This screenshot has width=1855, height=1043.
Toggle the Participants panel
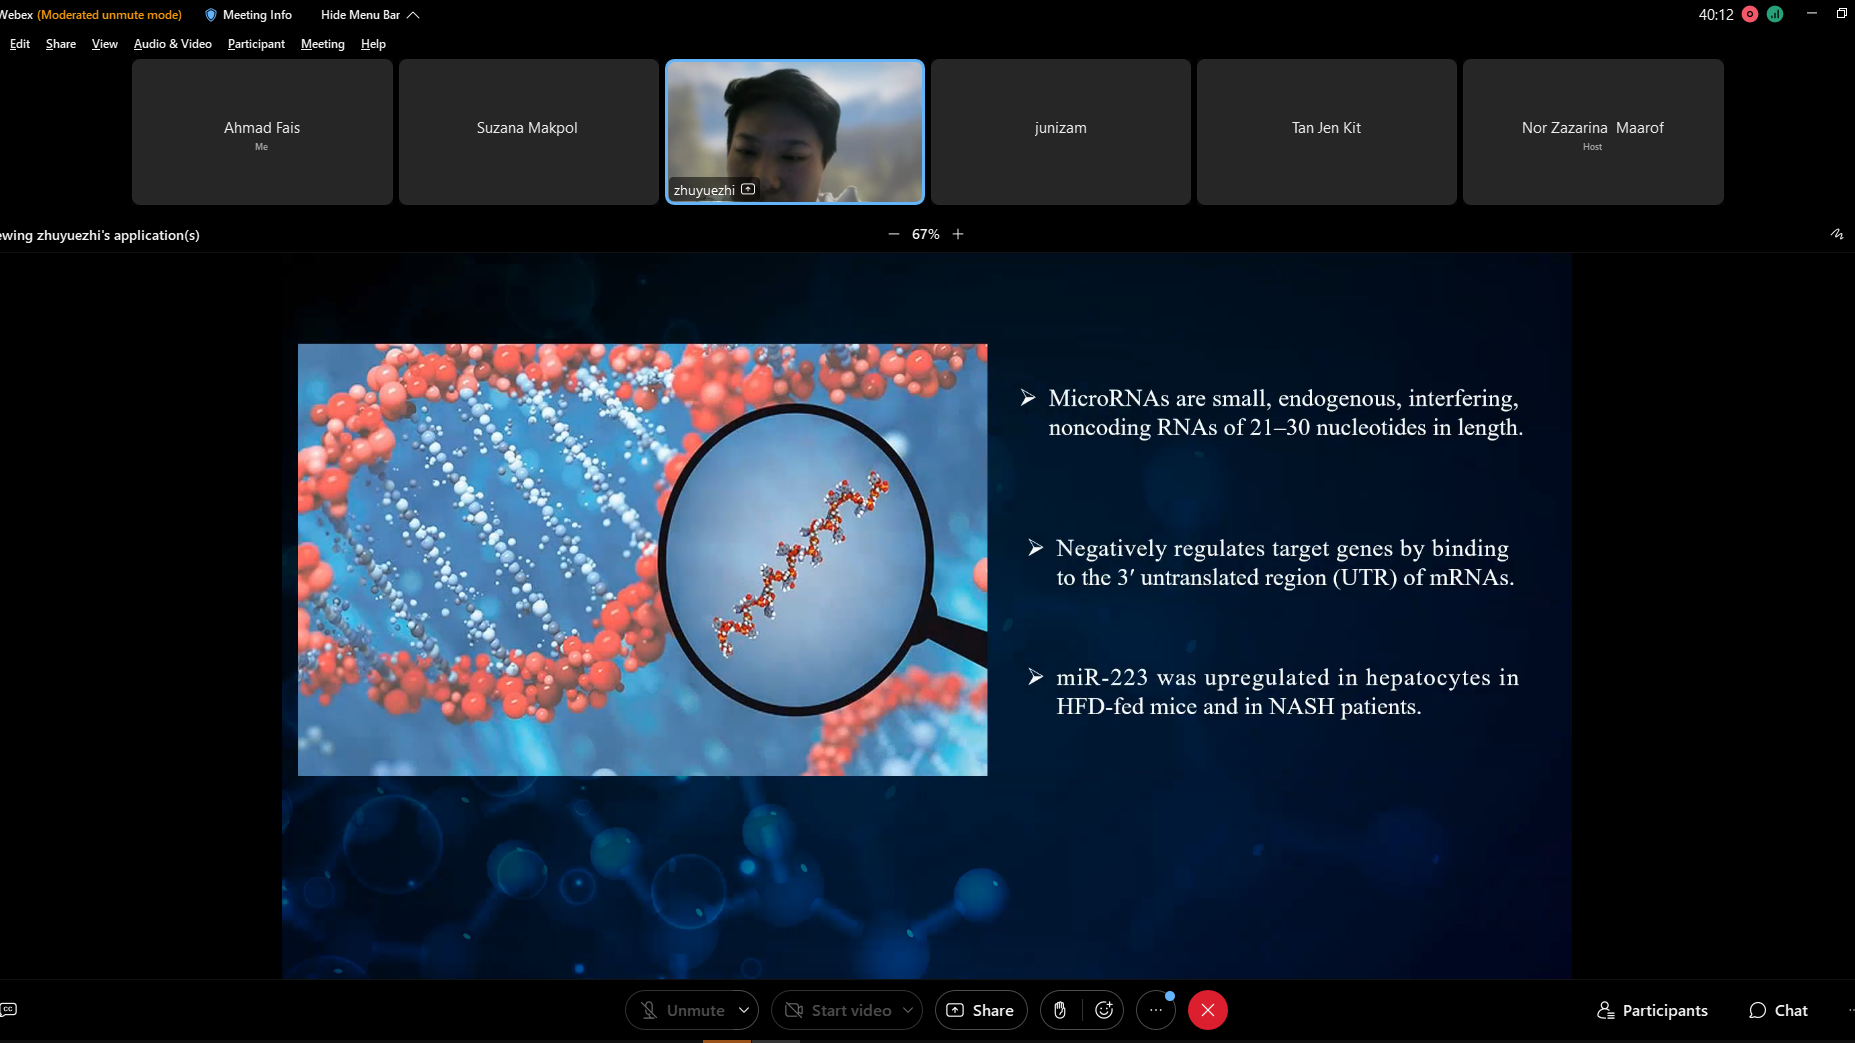(1652, 1010)
